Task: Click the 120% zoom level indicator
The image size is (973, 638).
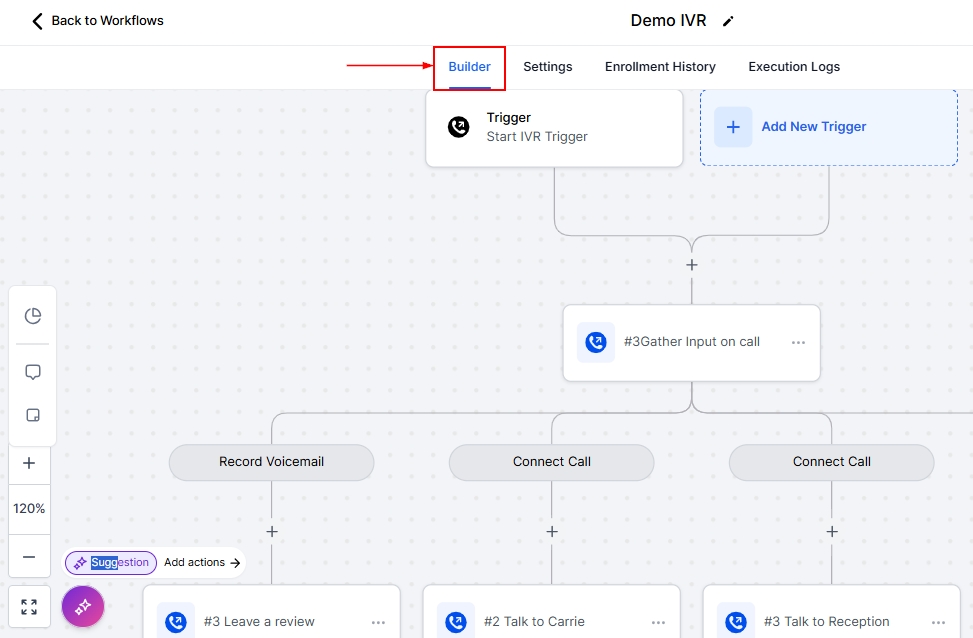Action: (29, 509)
